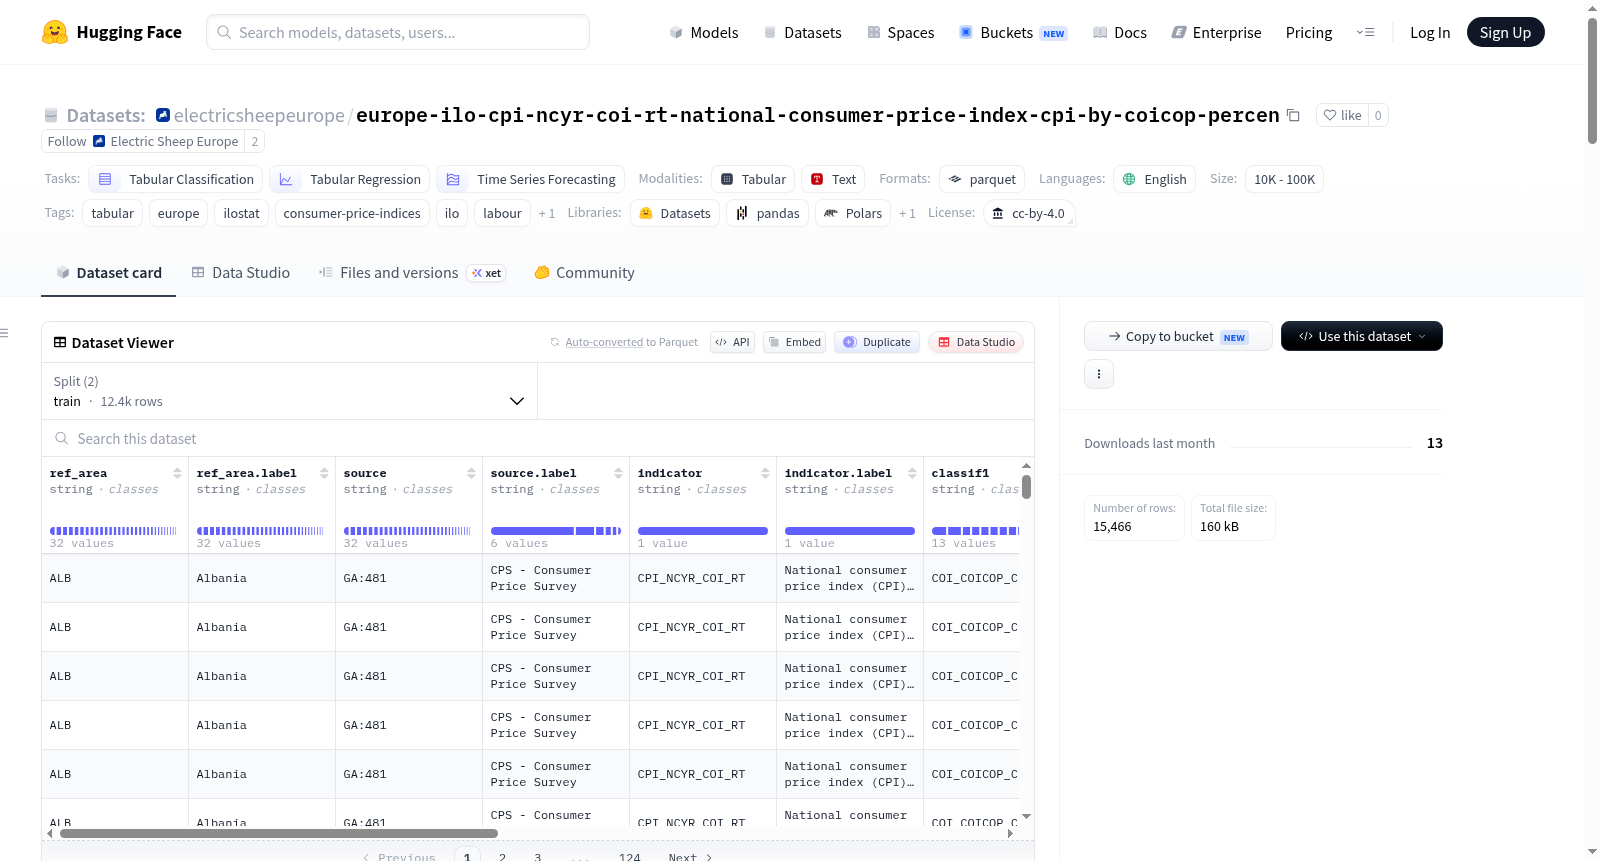Click the Hugging Face logo icon
The height and width of the screenshot is (861, 1600).
pos(55,32)
